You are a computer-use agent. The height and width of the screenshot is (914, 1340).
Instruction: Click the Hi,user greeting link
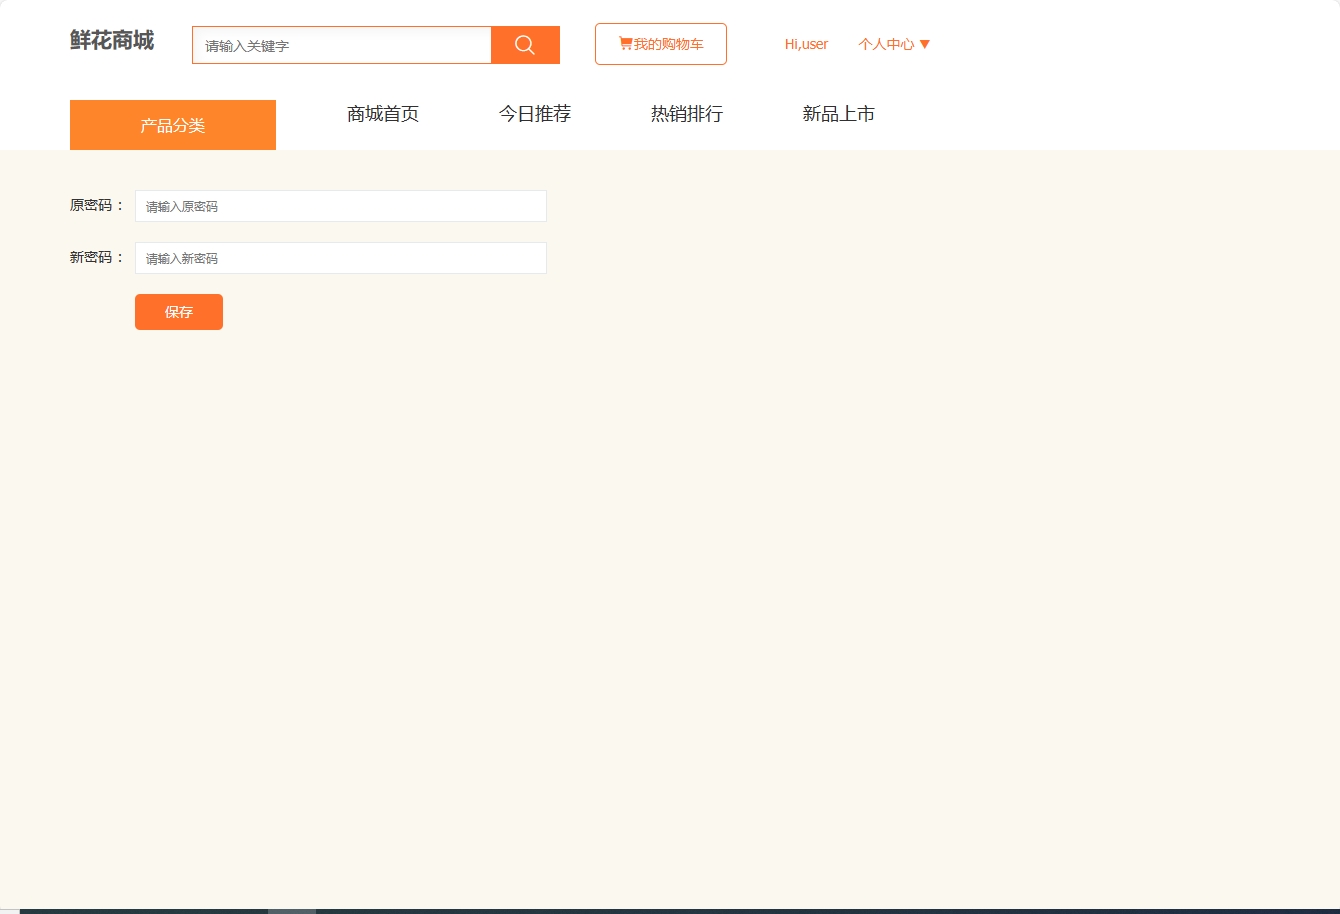coord(806,44)
